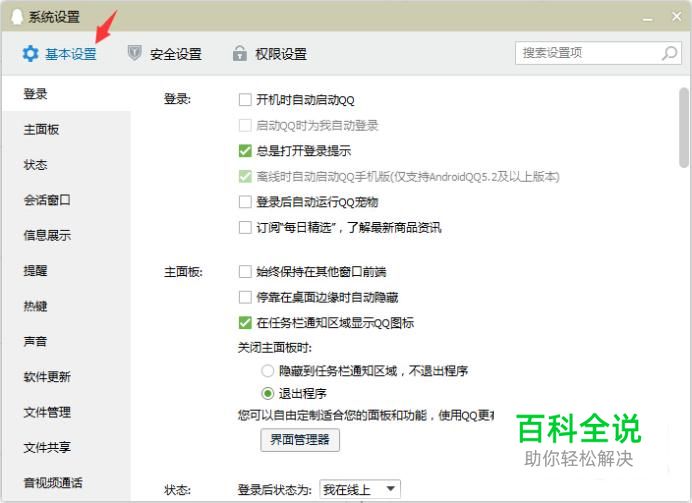The image size is (692, 503).
Task: Switch to the 安全设置 tab
Action: (x=165, y=54)
